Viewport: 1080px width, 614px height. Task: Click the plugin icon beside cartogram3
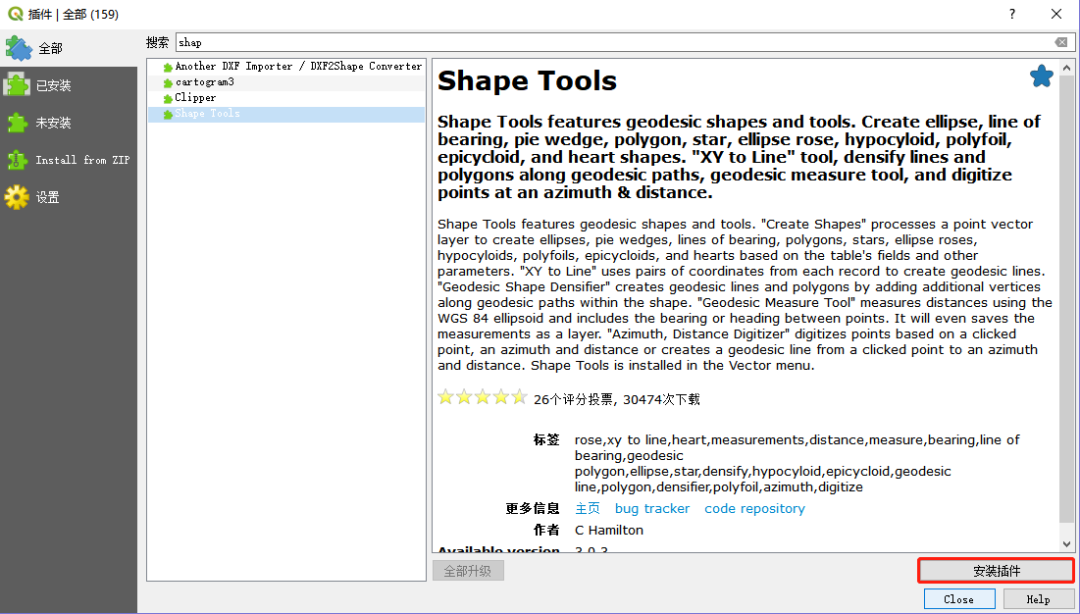tap(167, 83)
